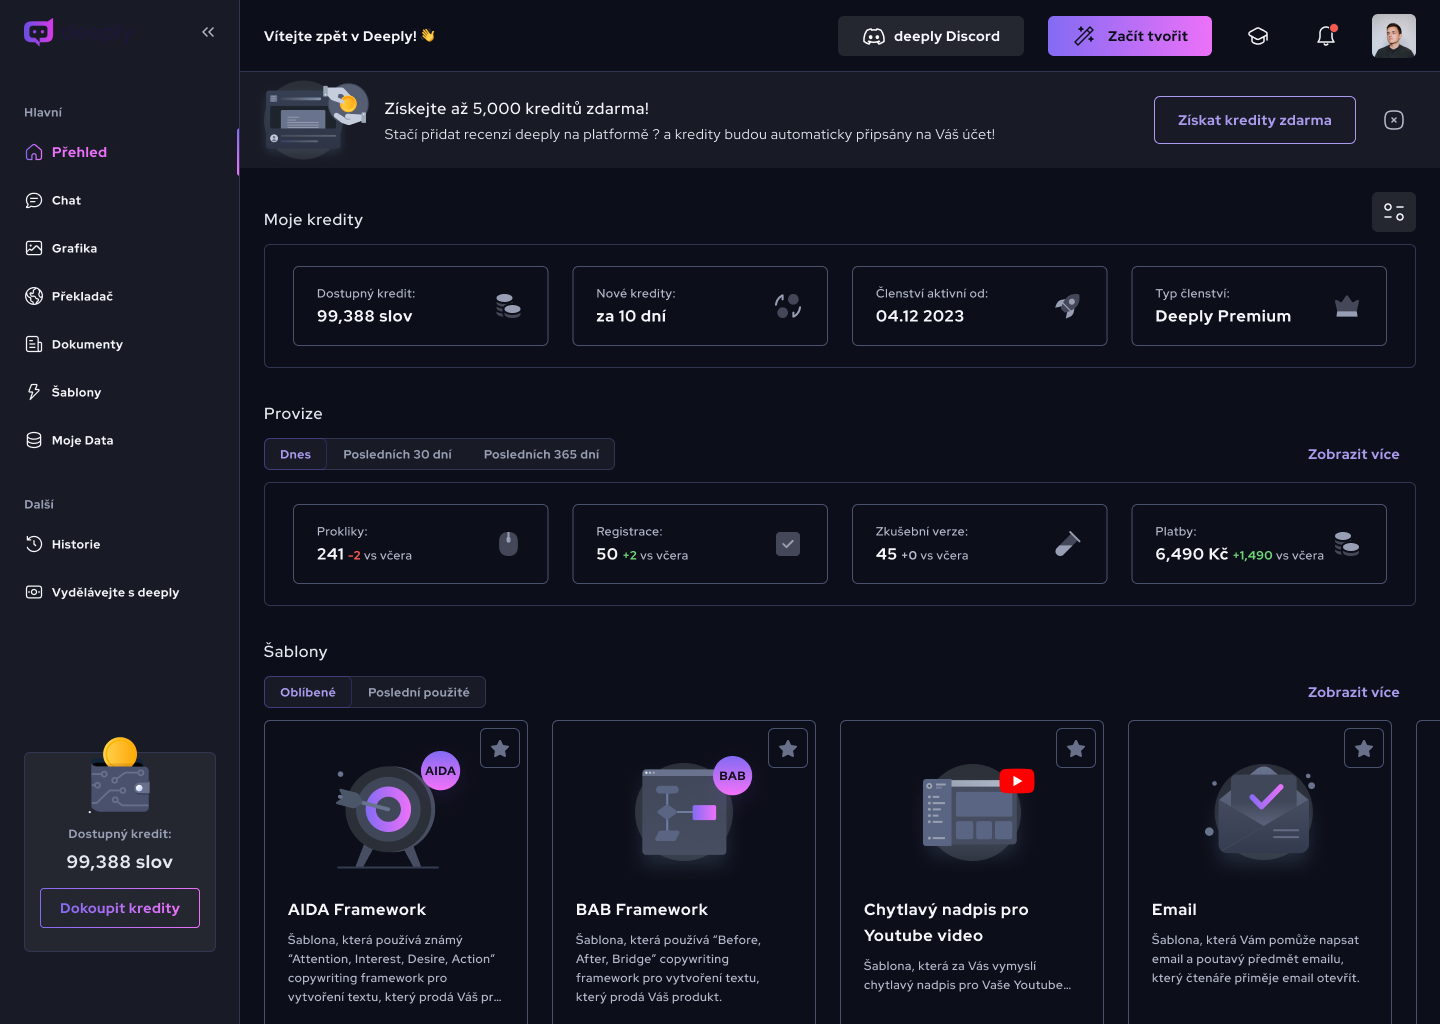Open the notifications bell
Screen dimensions: 1440x1024
[x=1326, y=35]
